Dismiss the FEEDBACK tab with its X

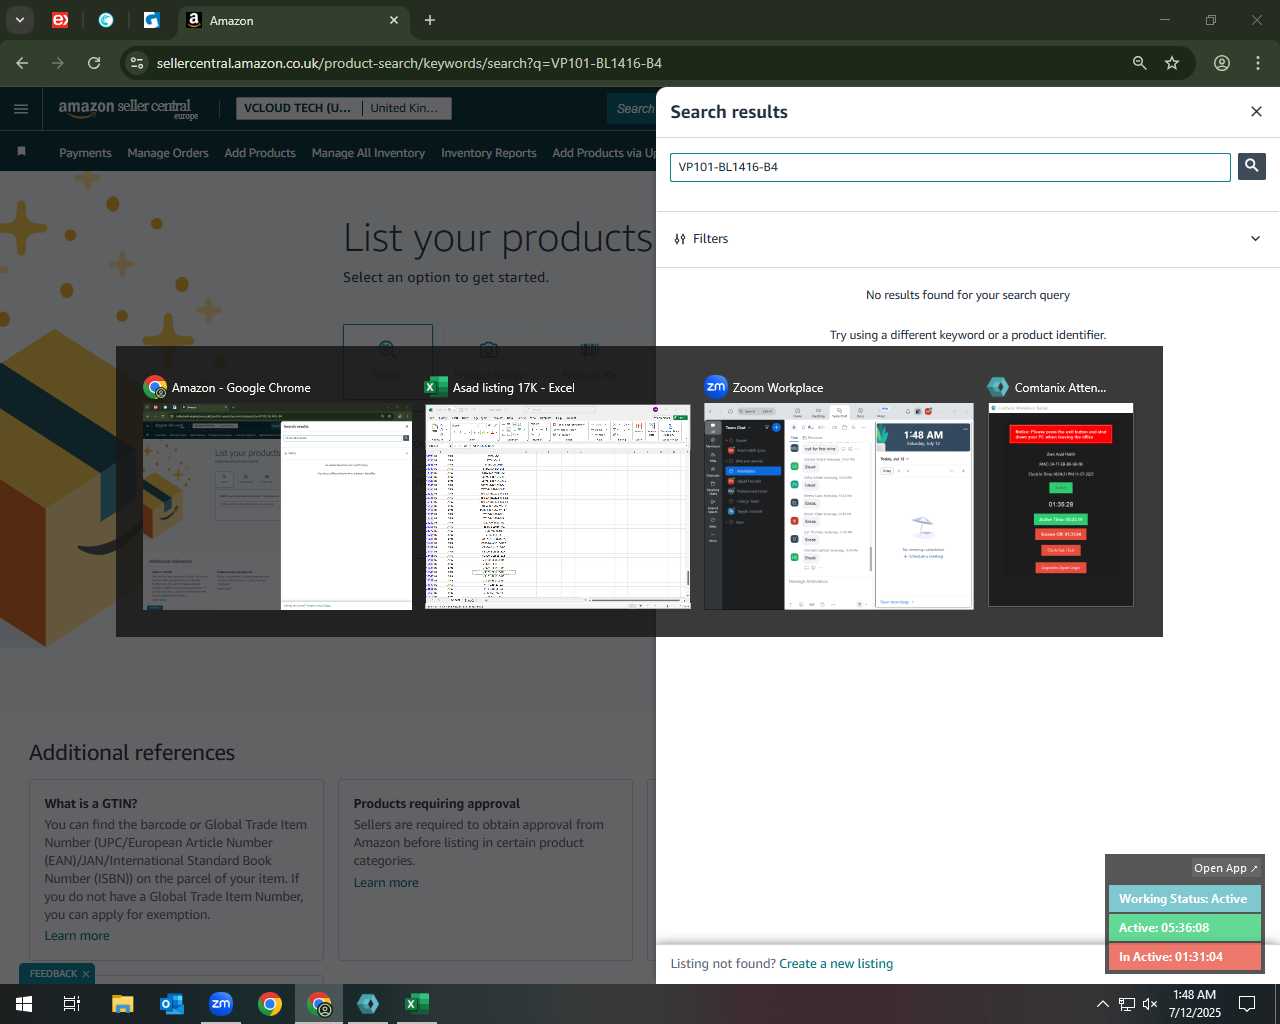(x=86, y=974)
